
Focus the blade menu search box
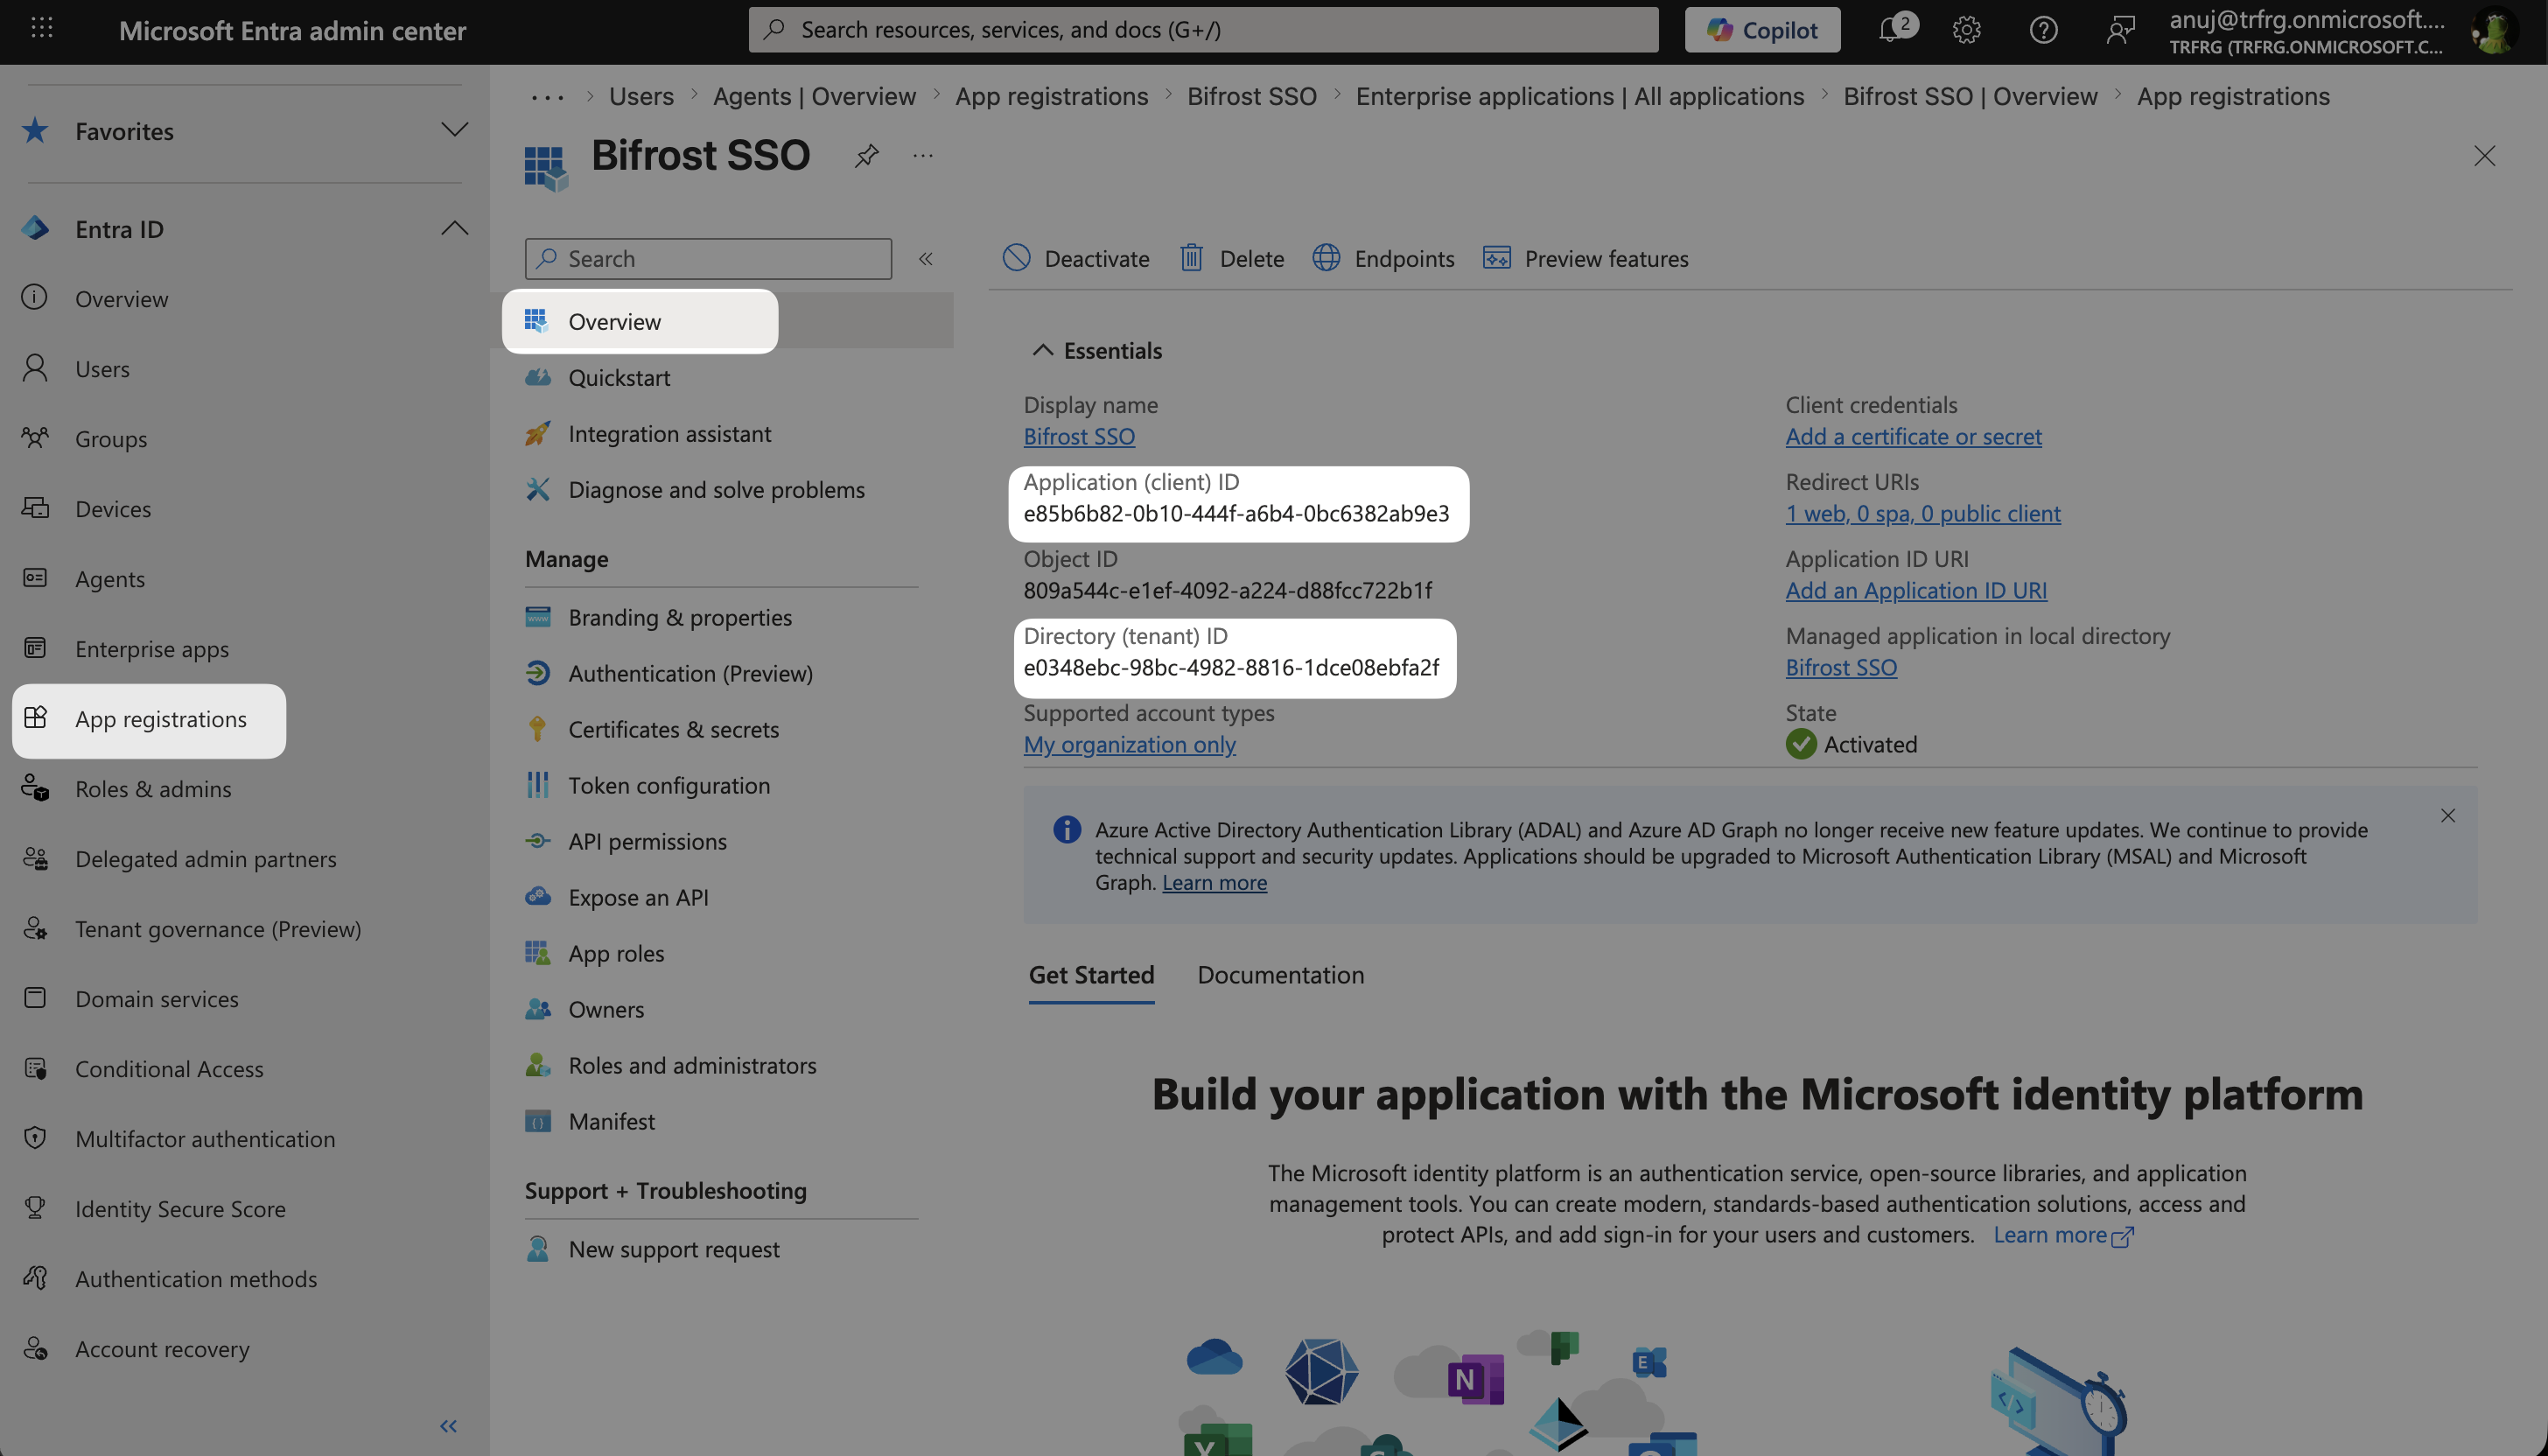point(708,259)
